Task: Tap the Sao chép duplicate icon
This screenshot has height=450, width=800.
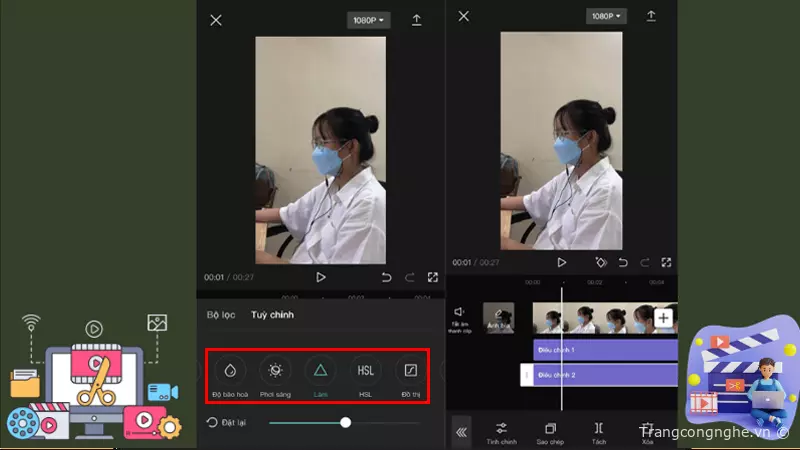Action: [x=550, y=429]
